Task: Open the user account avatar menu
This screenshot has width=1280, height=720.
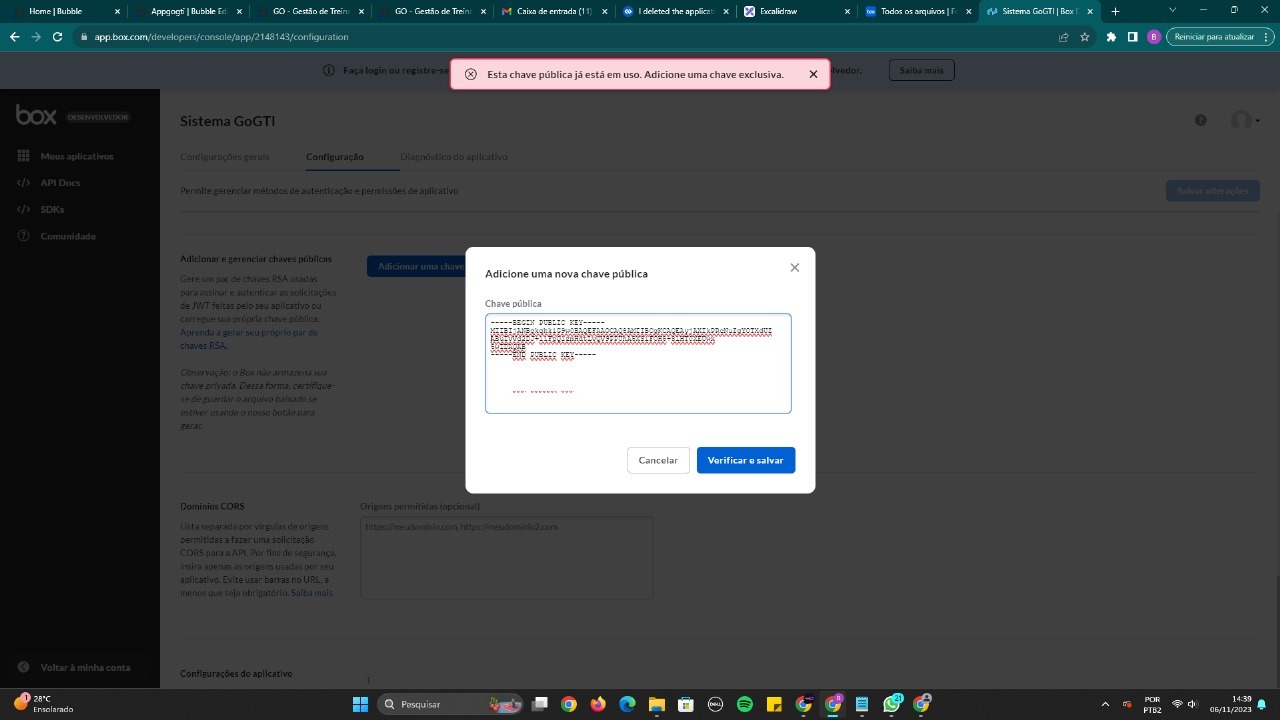Action: [x=1244, y=120]
